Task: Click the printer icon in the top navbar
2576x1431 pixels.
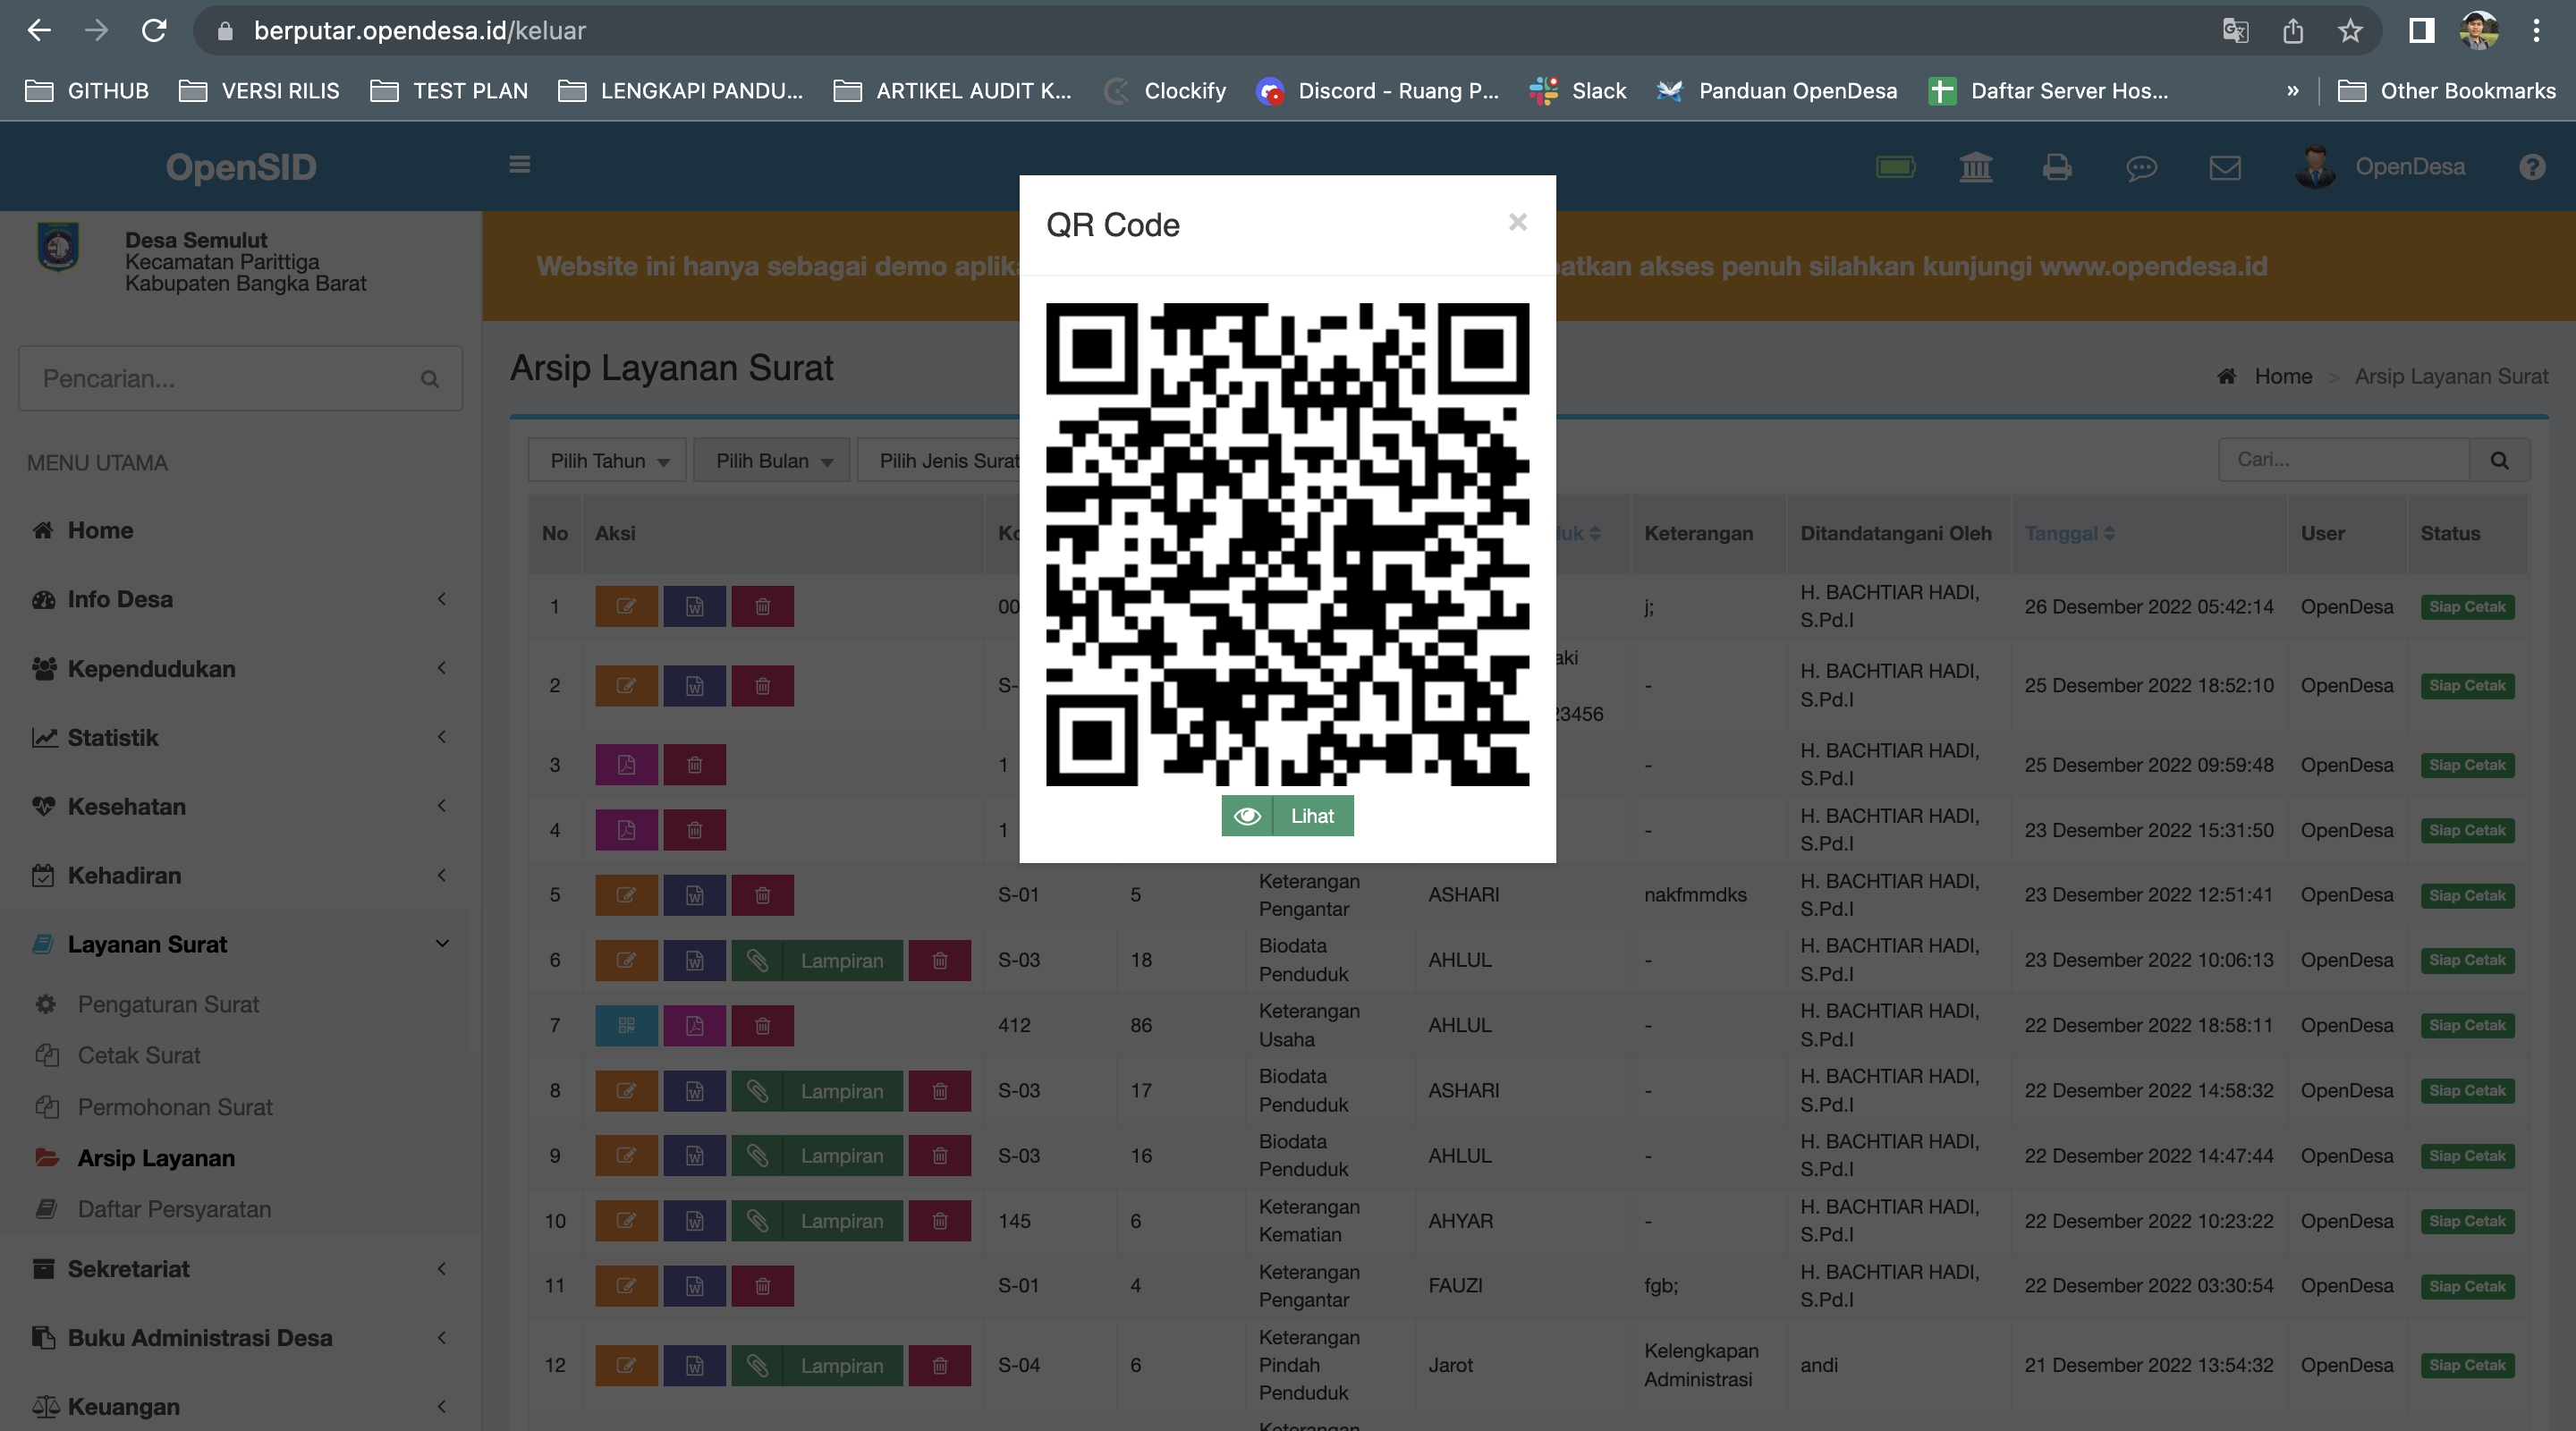Action: [x=2057, y=167]
